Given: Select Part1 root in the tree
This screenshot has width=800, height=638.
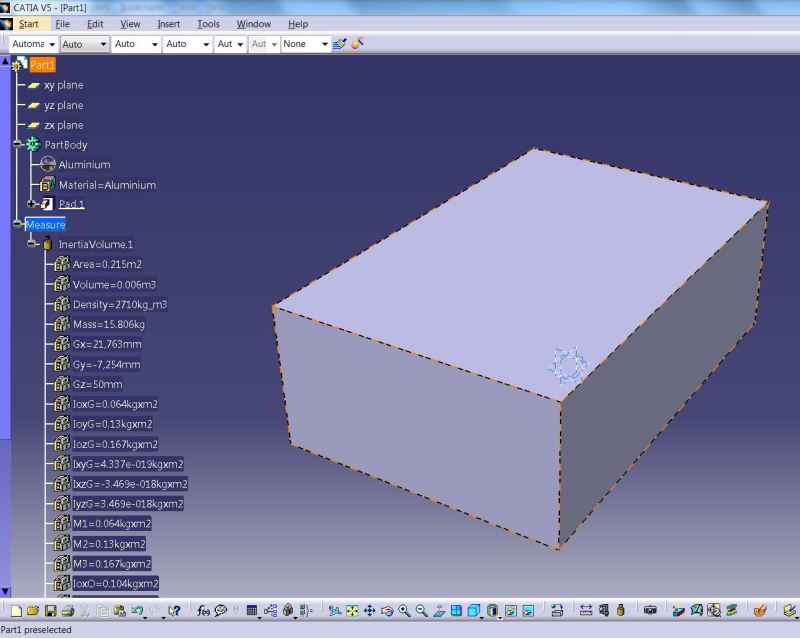Looking at the screenshot, I should (x=42, y=65).
